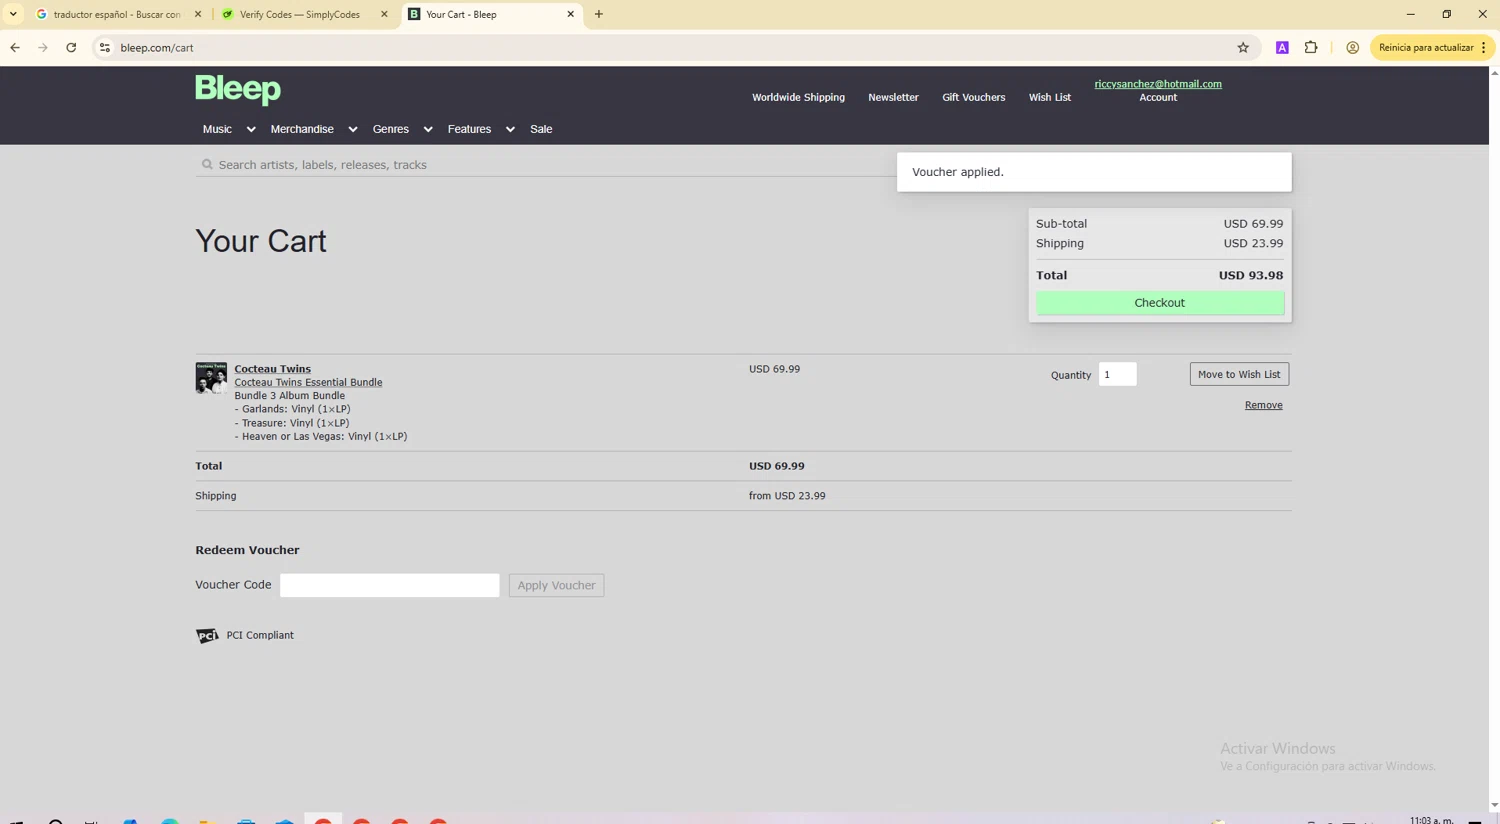Open the Cocteau Twins artist link

tap(272, 369)
